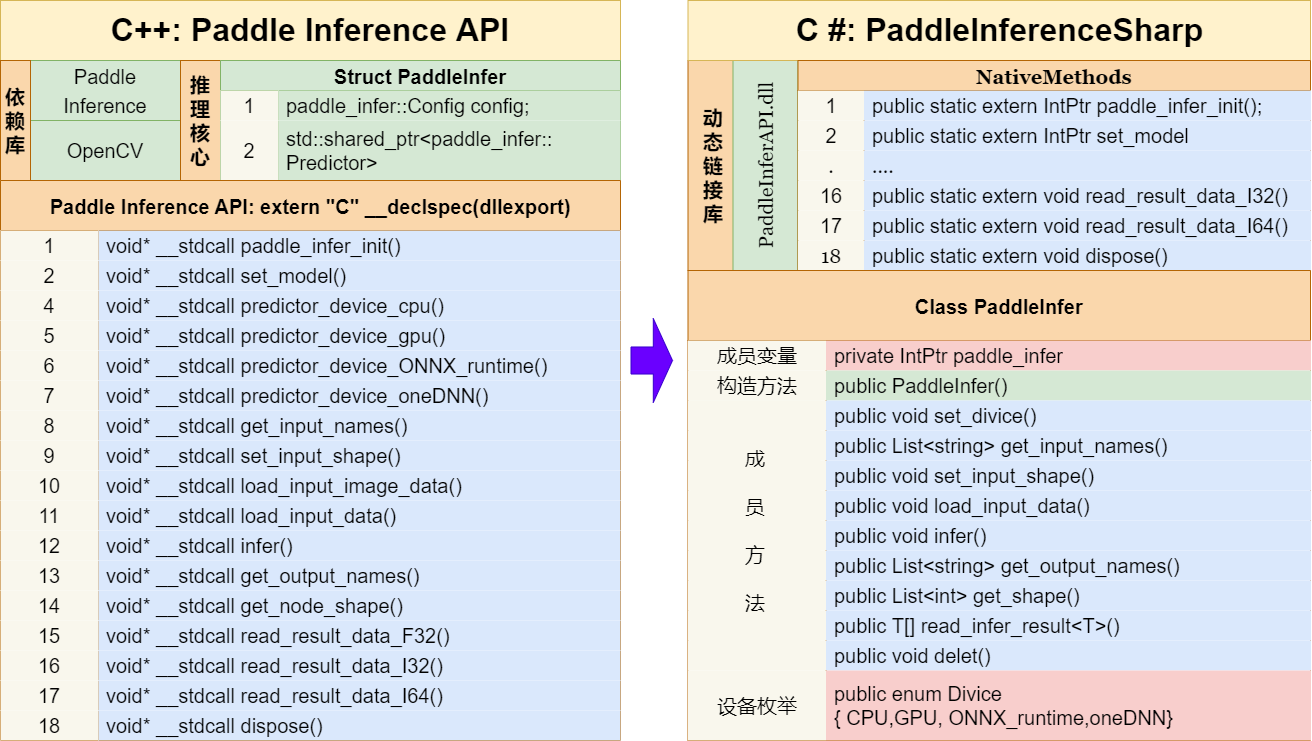Select 'public List<int> get_shape()' method
Screen dimensions: 1312x741
[1068, 596]
